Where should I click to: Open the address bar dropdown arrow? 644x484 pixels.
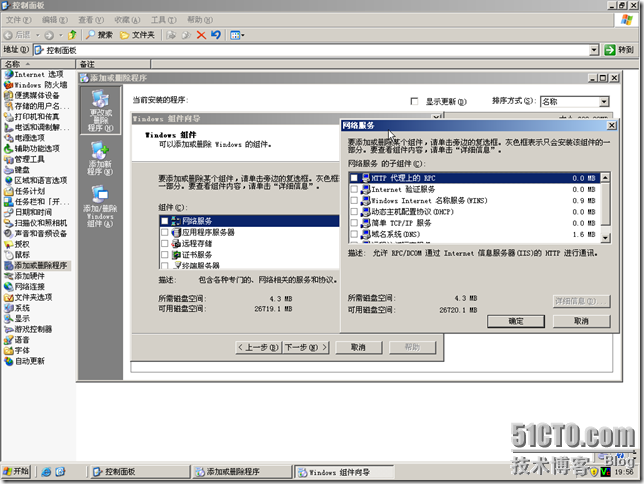coord(594,50)
